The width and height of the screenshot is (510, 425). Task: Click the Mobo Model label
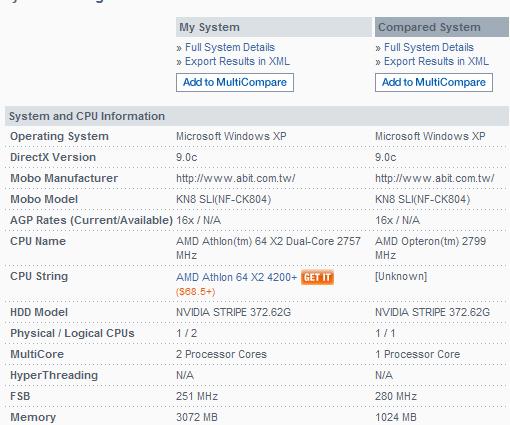pos(44,199)
